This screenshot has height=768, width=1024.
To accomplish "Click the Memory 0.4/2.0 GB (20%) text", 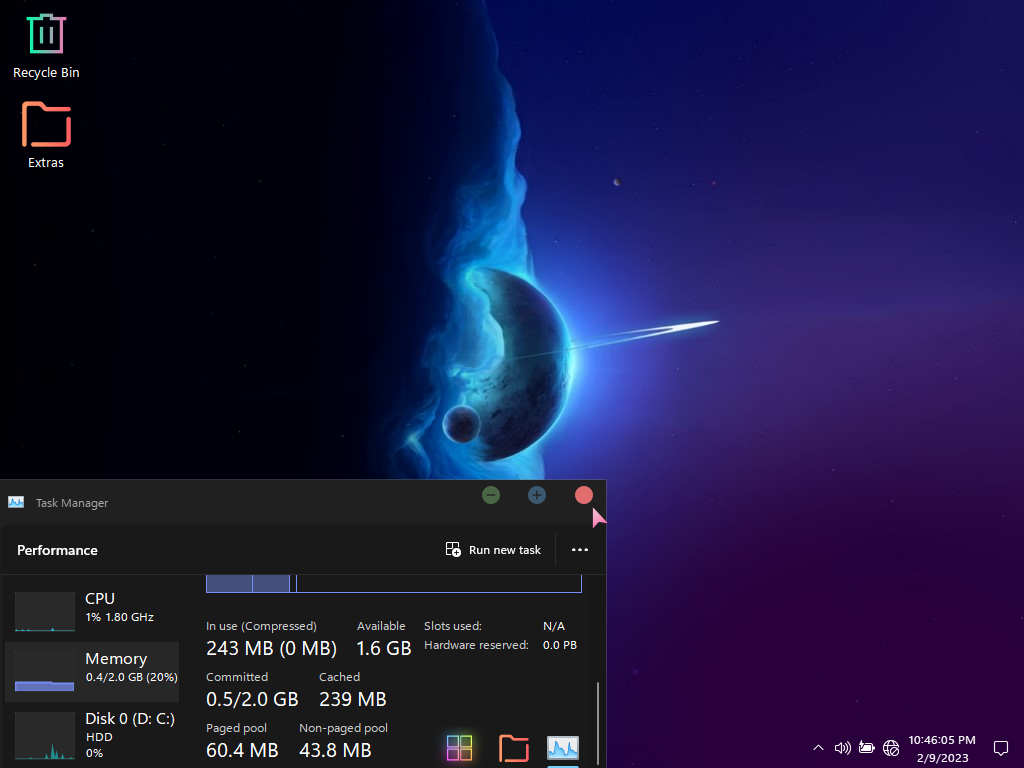I will [131, 677].
